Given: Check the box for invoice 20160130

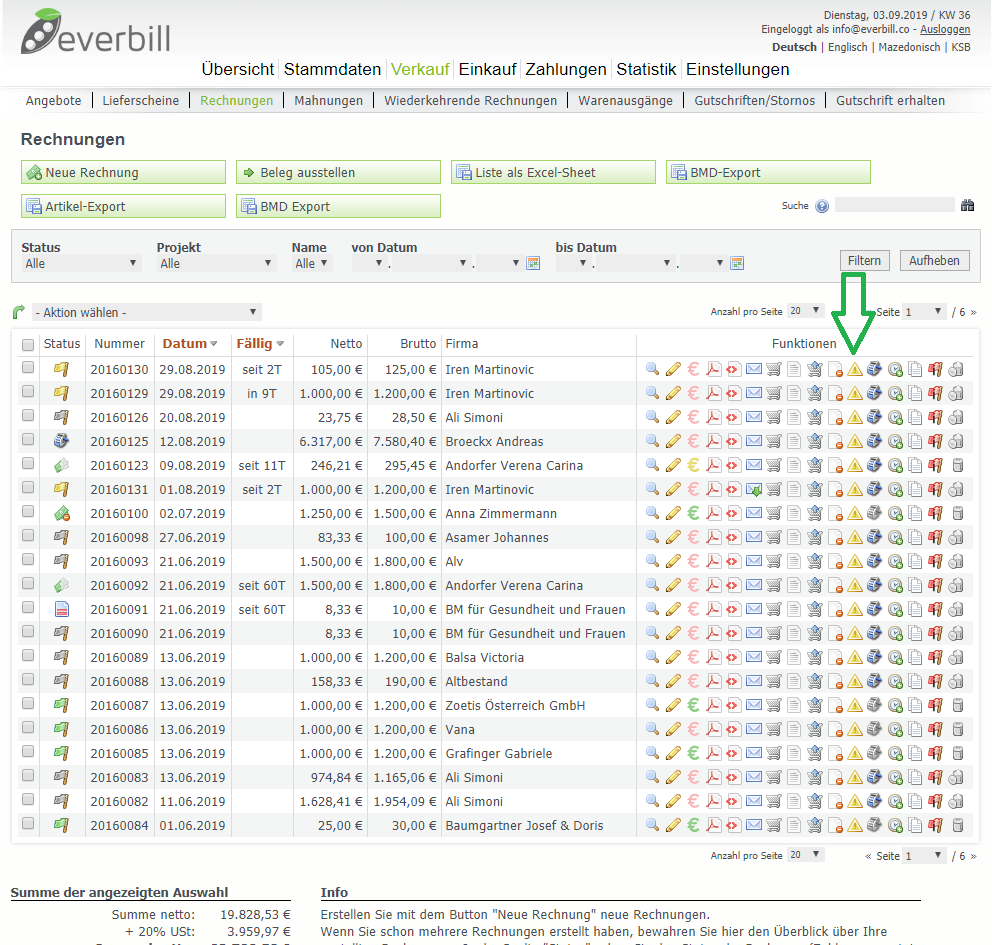Looking at the screenshot, I should point(28,368).
